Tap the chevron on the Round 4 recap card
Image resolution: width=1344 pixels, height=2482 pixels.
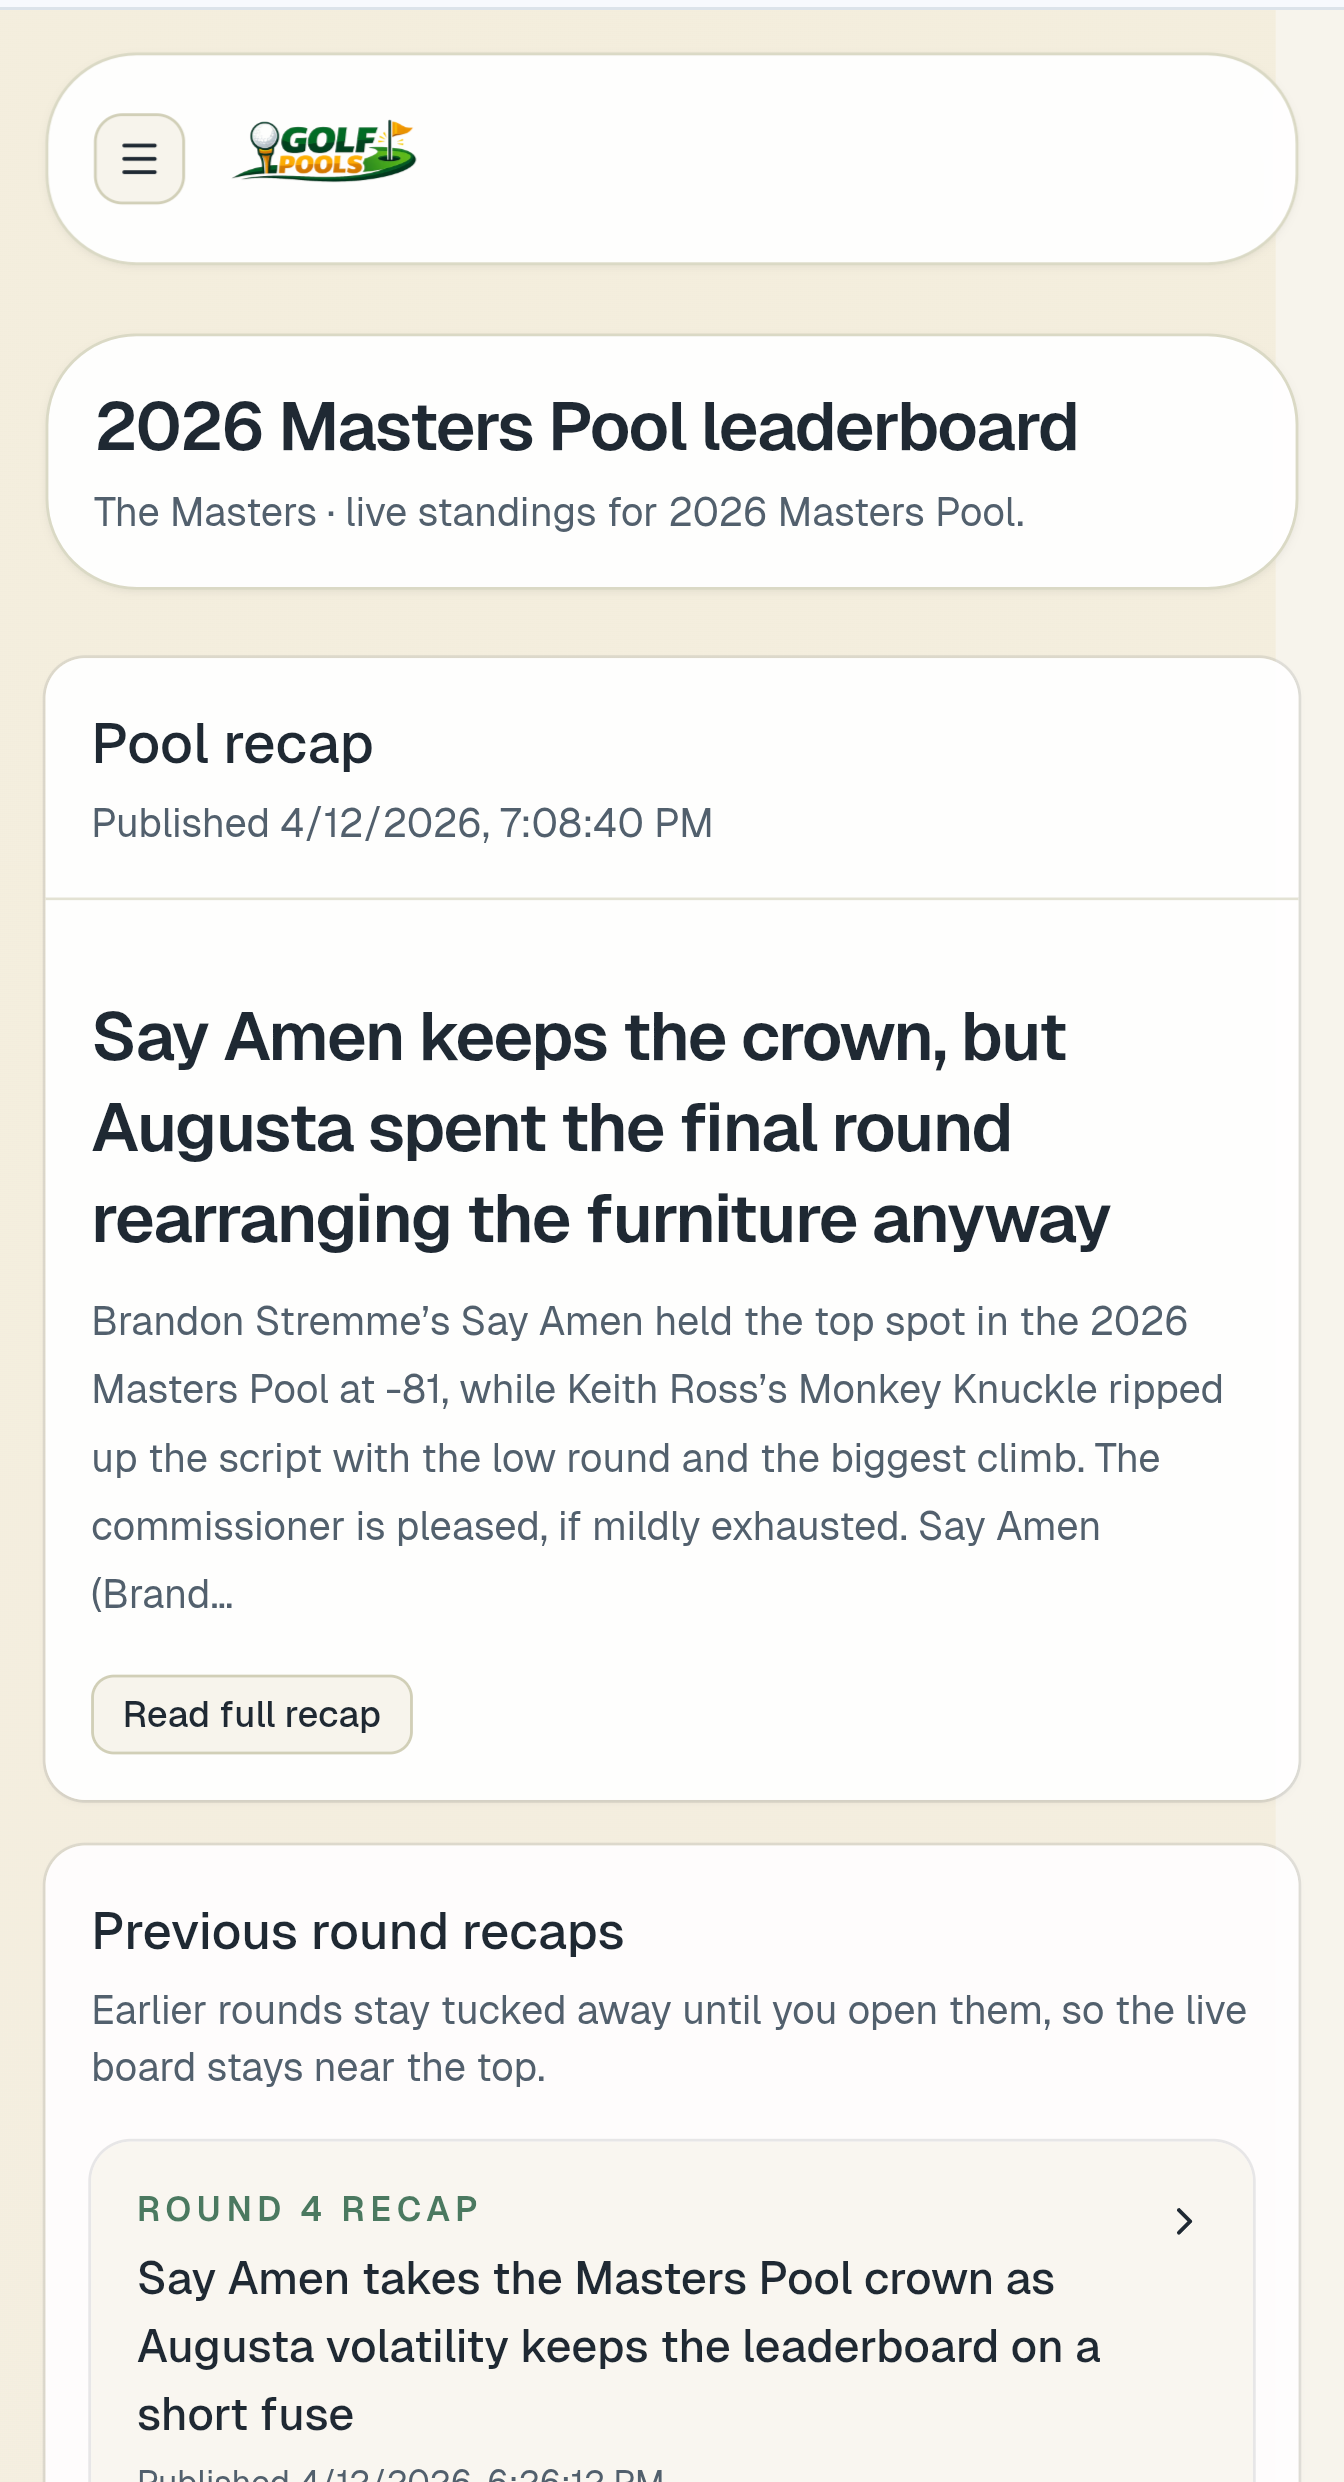1184,2221
